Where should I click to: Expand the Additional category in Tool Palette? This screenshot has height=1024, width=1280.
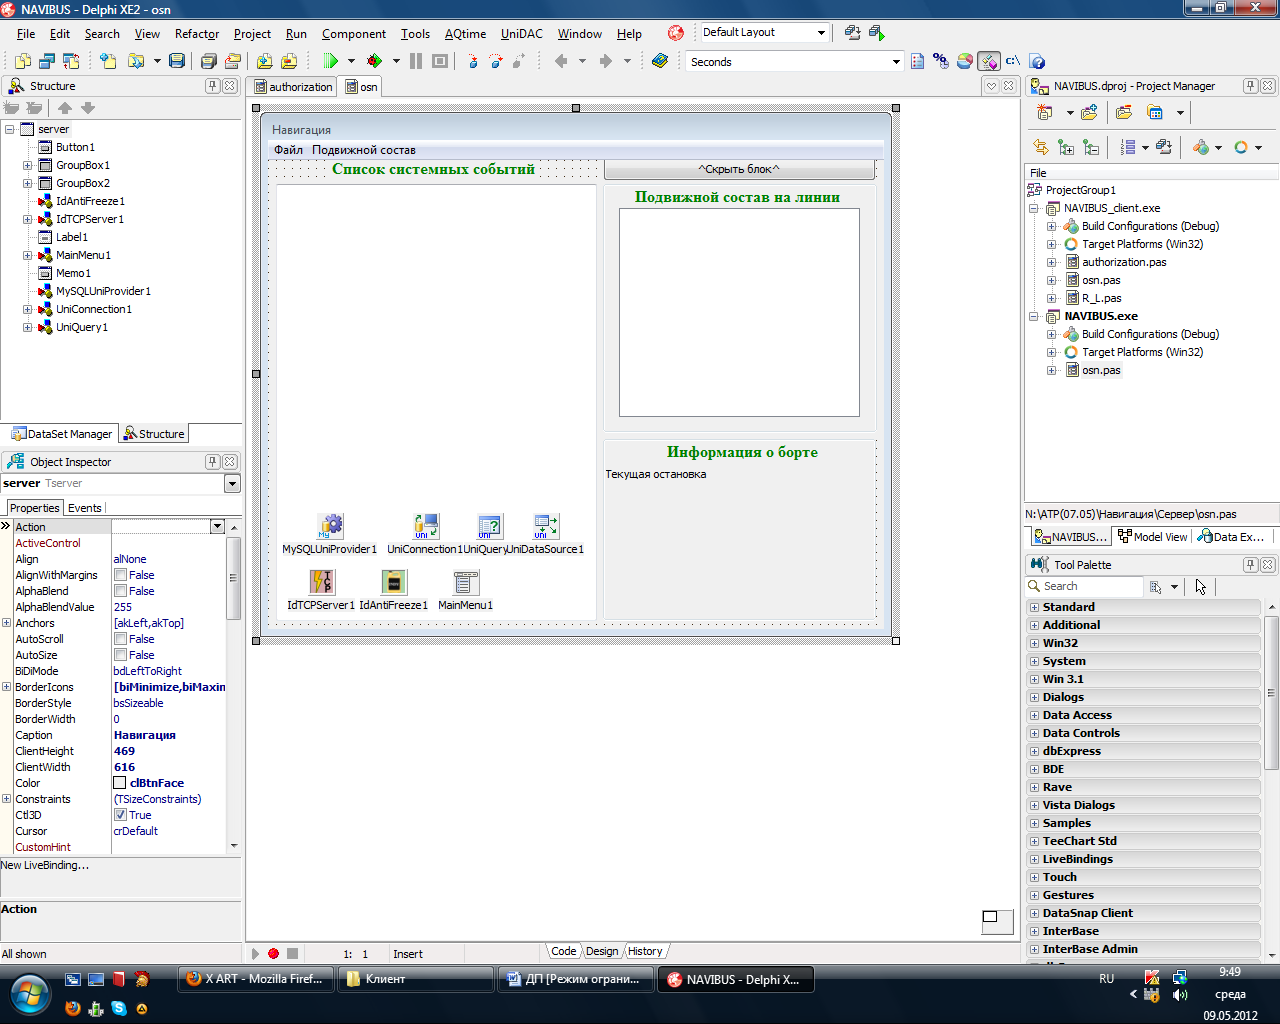tap(1034, 625)
